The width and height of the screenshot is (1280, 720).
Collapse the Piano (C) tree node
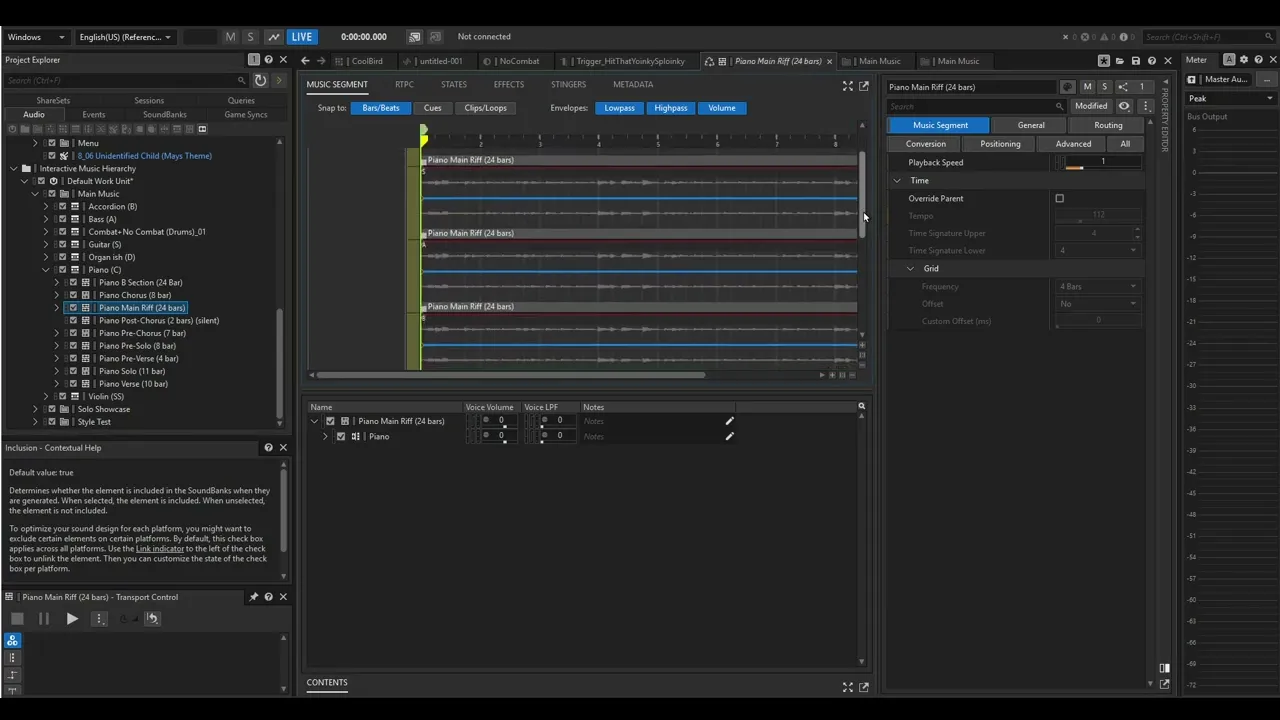(x=46, y=270)
